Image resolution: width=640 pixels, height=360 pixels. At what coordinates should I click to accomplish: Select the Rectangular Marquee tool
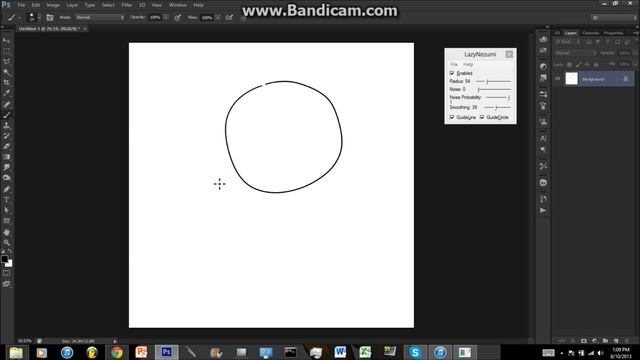7,51
